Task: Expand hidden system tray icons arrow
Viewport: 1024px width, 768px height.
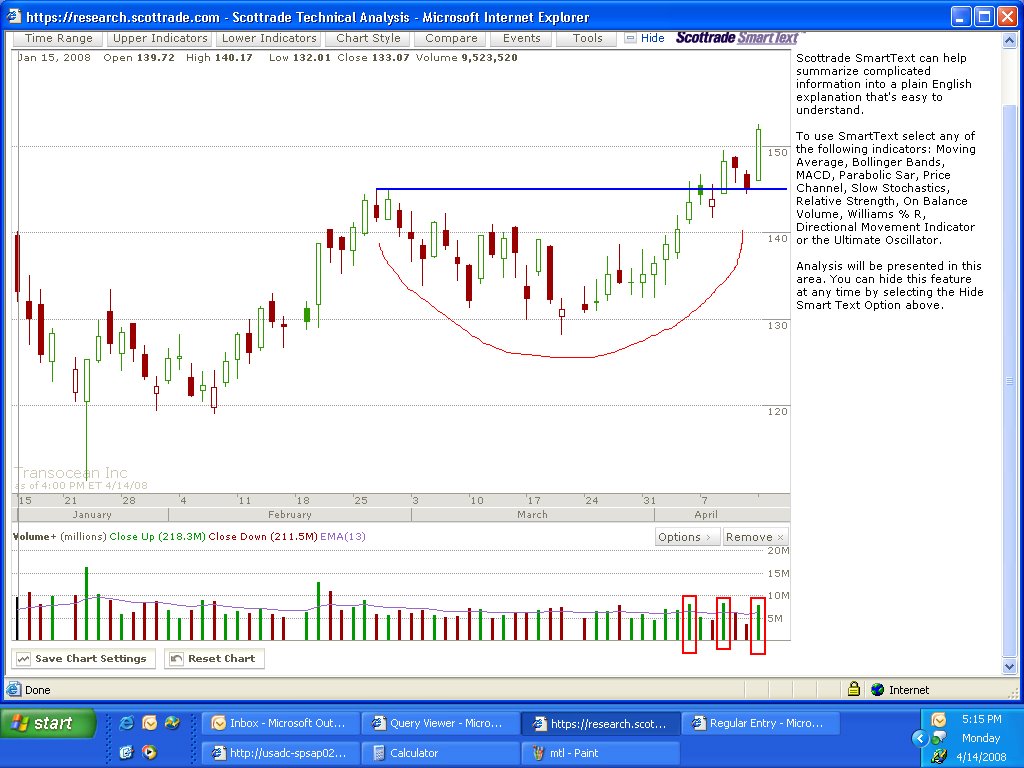Action: 920,738
